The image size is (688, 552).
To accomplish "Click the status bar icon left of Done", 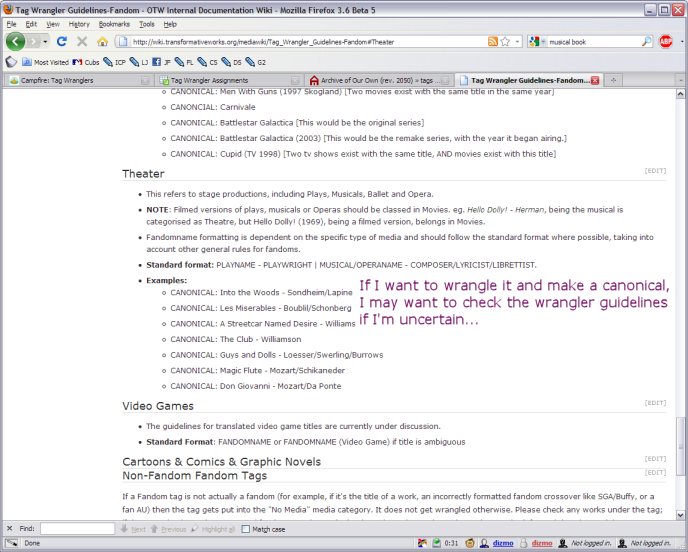I will pos(12,543).
